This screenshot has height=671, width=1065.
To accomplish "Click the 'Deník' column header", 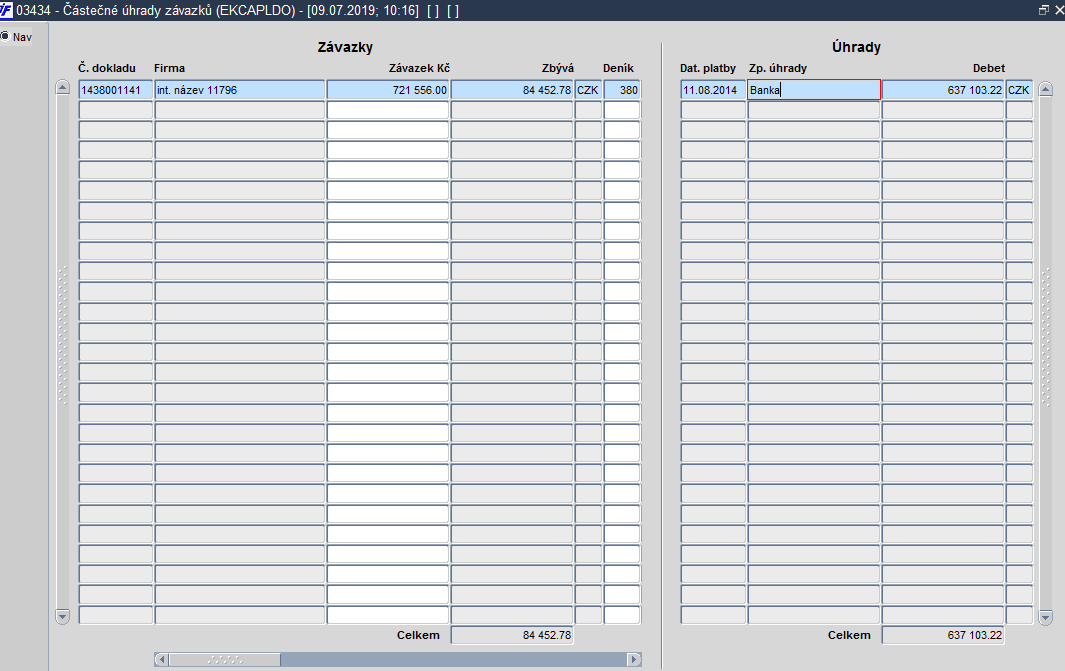I will point(618,68).
